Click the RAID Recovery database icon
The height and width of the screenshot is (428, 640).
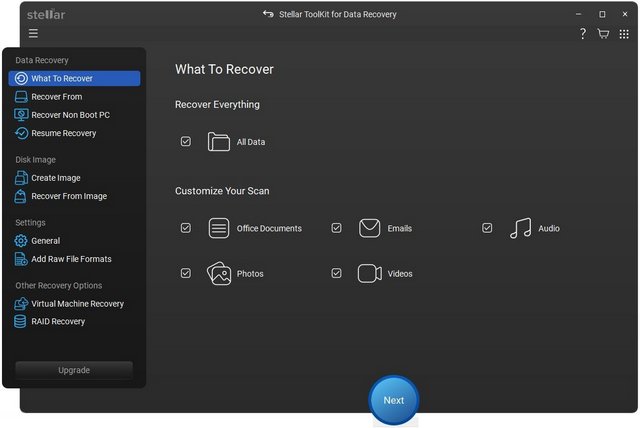(x=20, y=322)
